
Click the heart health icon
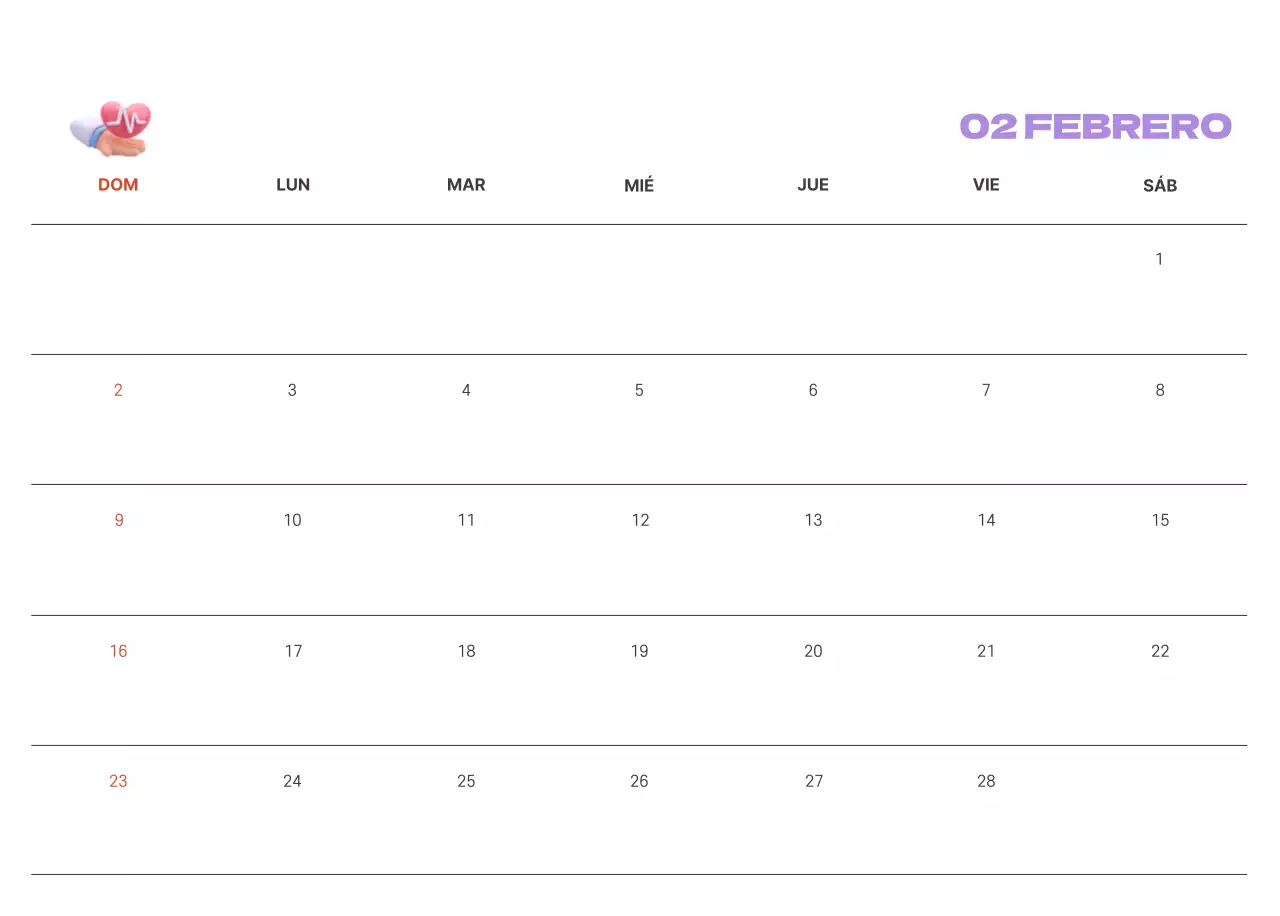click(x=111, y=129)
